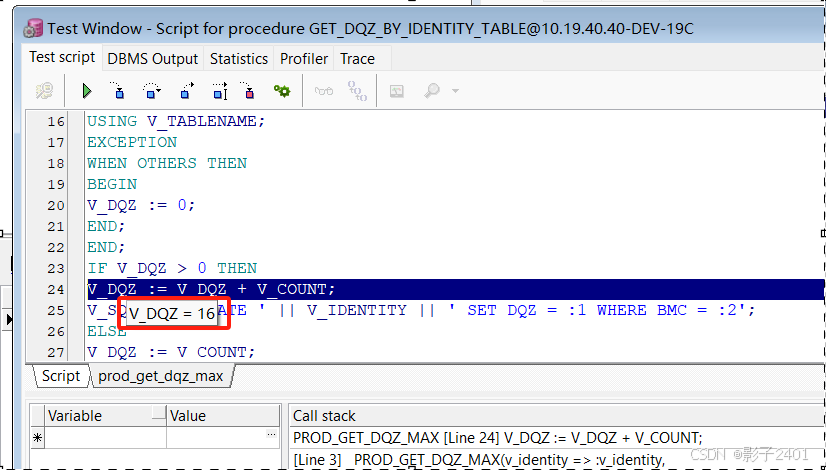
Task: Click line number 25 in gutter
Action: [x=56, y=311]
